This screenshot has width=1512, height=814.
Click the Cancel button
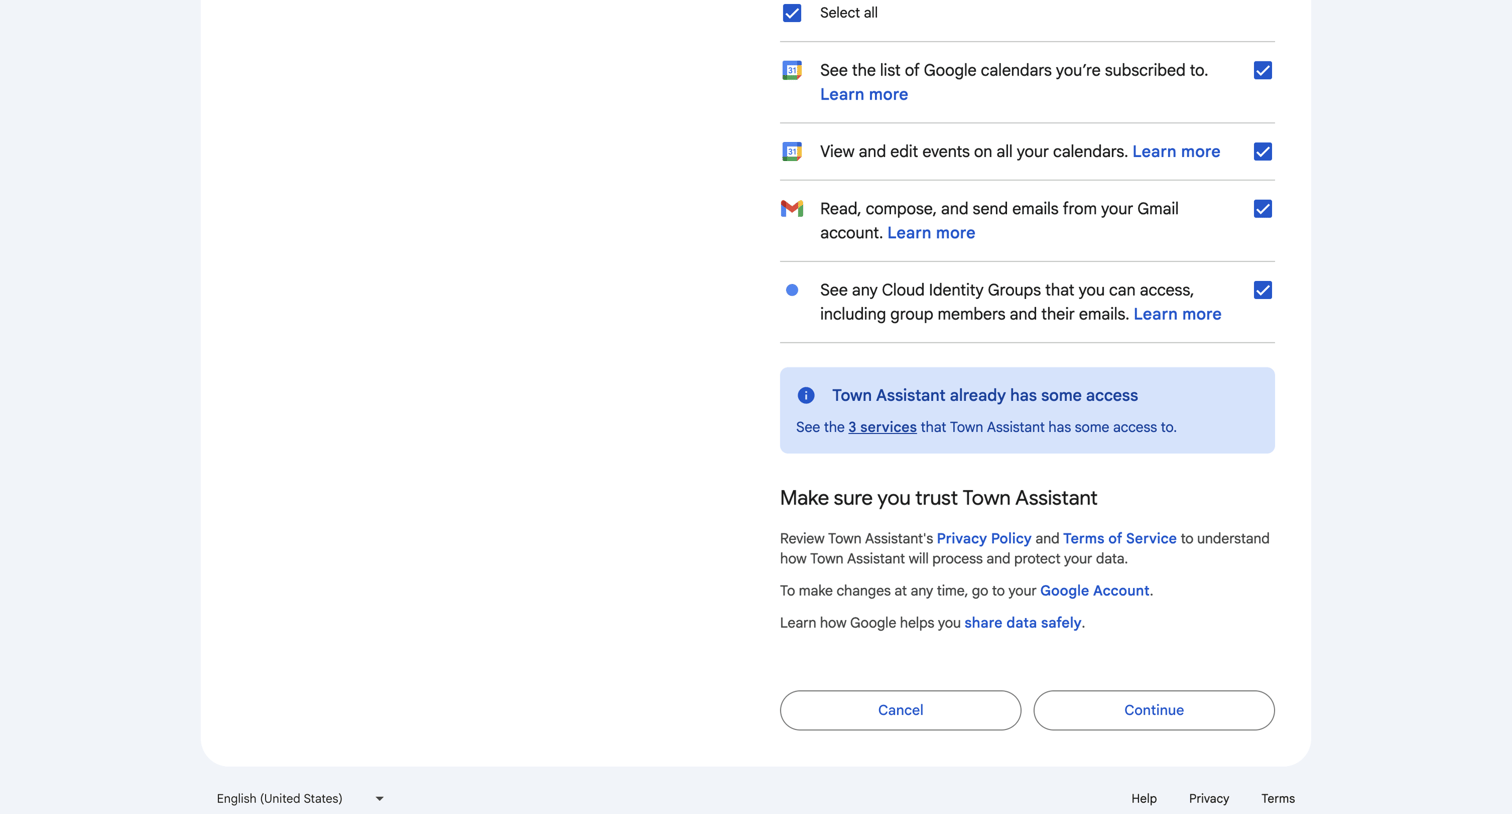coord(900,710)
